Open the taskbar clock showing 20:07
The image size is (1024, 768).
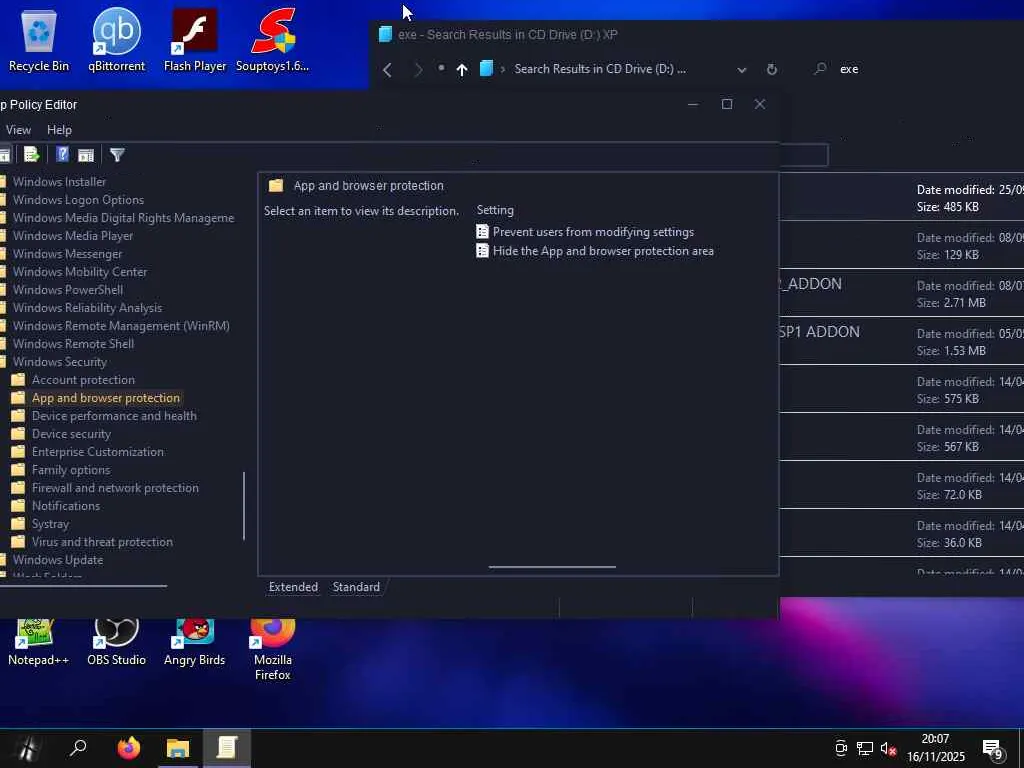point(935,748)
